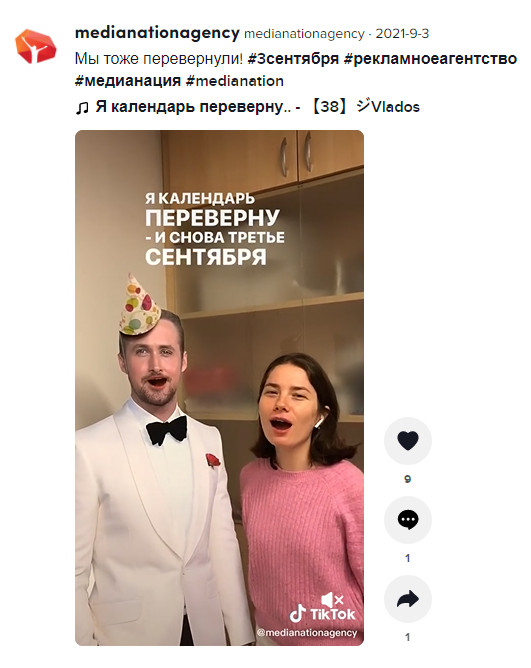531x668 pixels.
Task: Play the TikTok video thumbnail
Action: (x=219, y=388)
